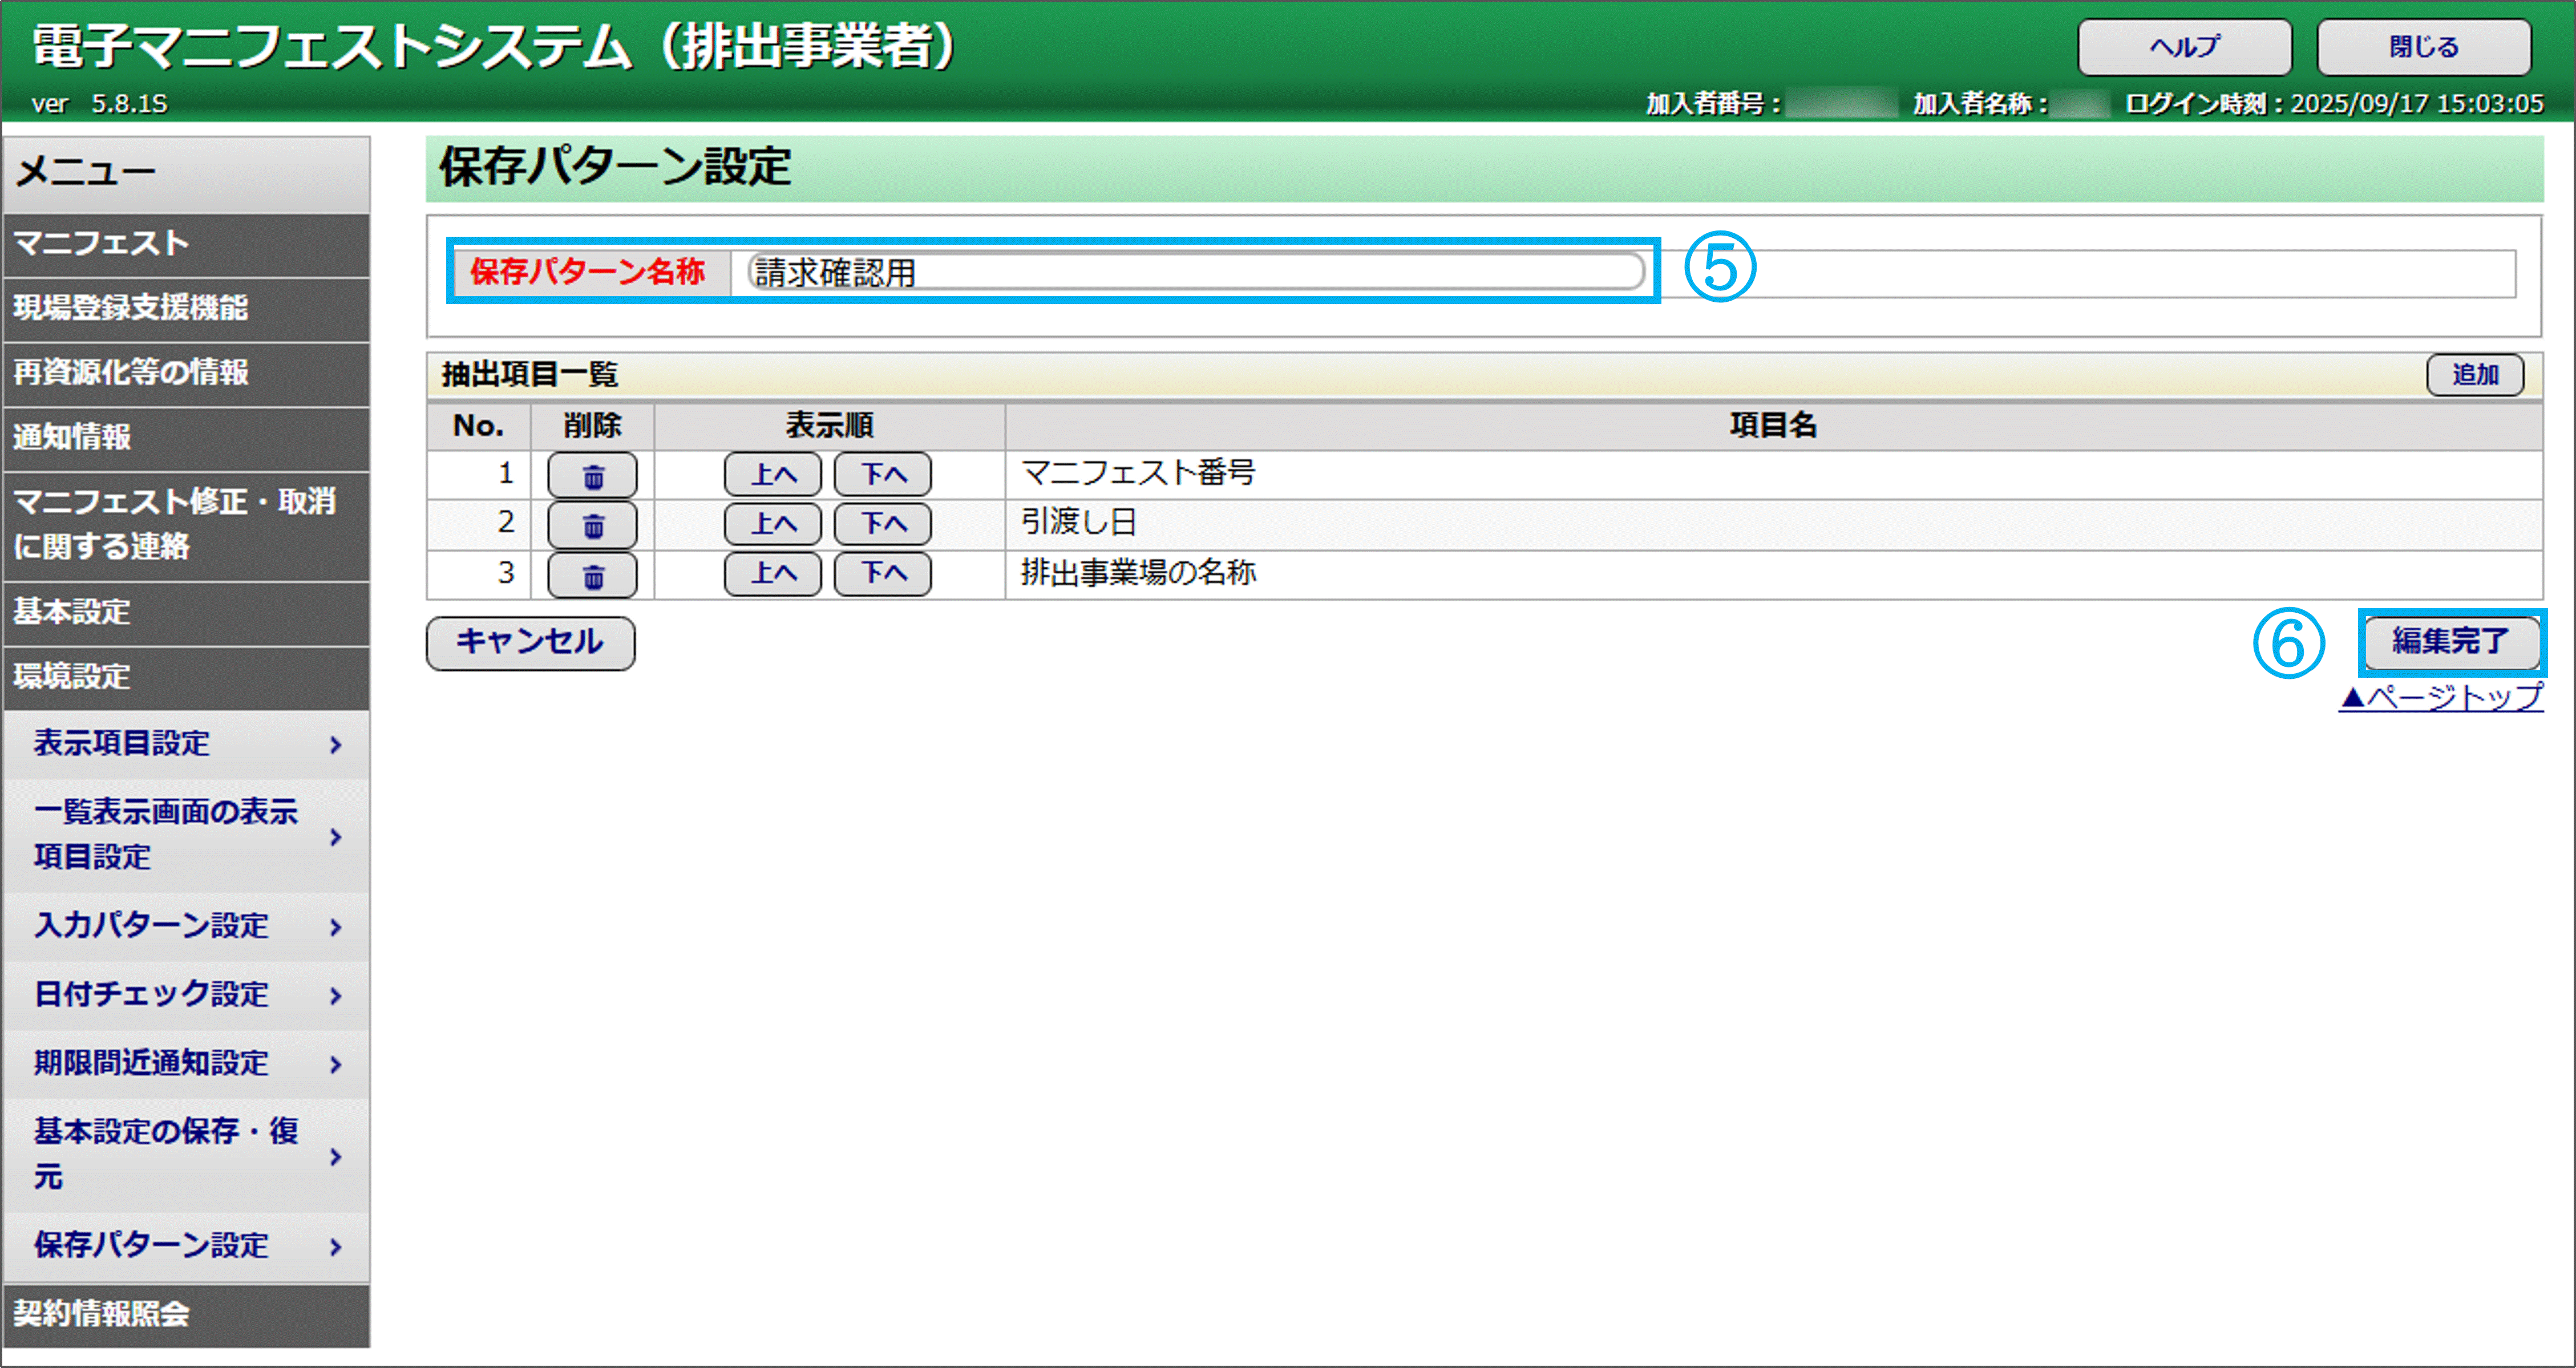This screenshot has height=1368, width=2576.
Task: Click trash icon for 引渡し日 row
Action: click(592, 524)
